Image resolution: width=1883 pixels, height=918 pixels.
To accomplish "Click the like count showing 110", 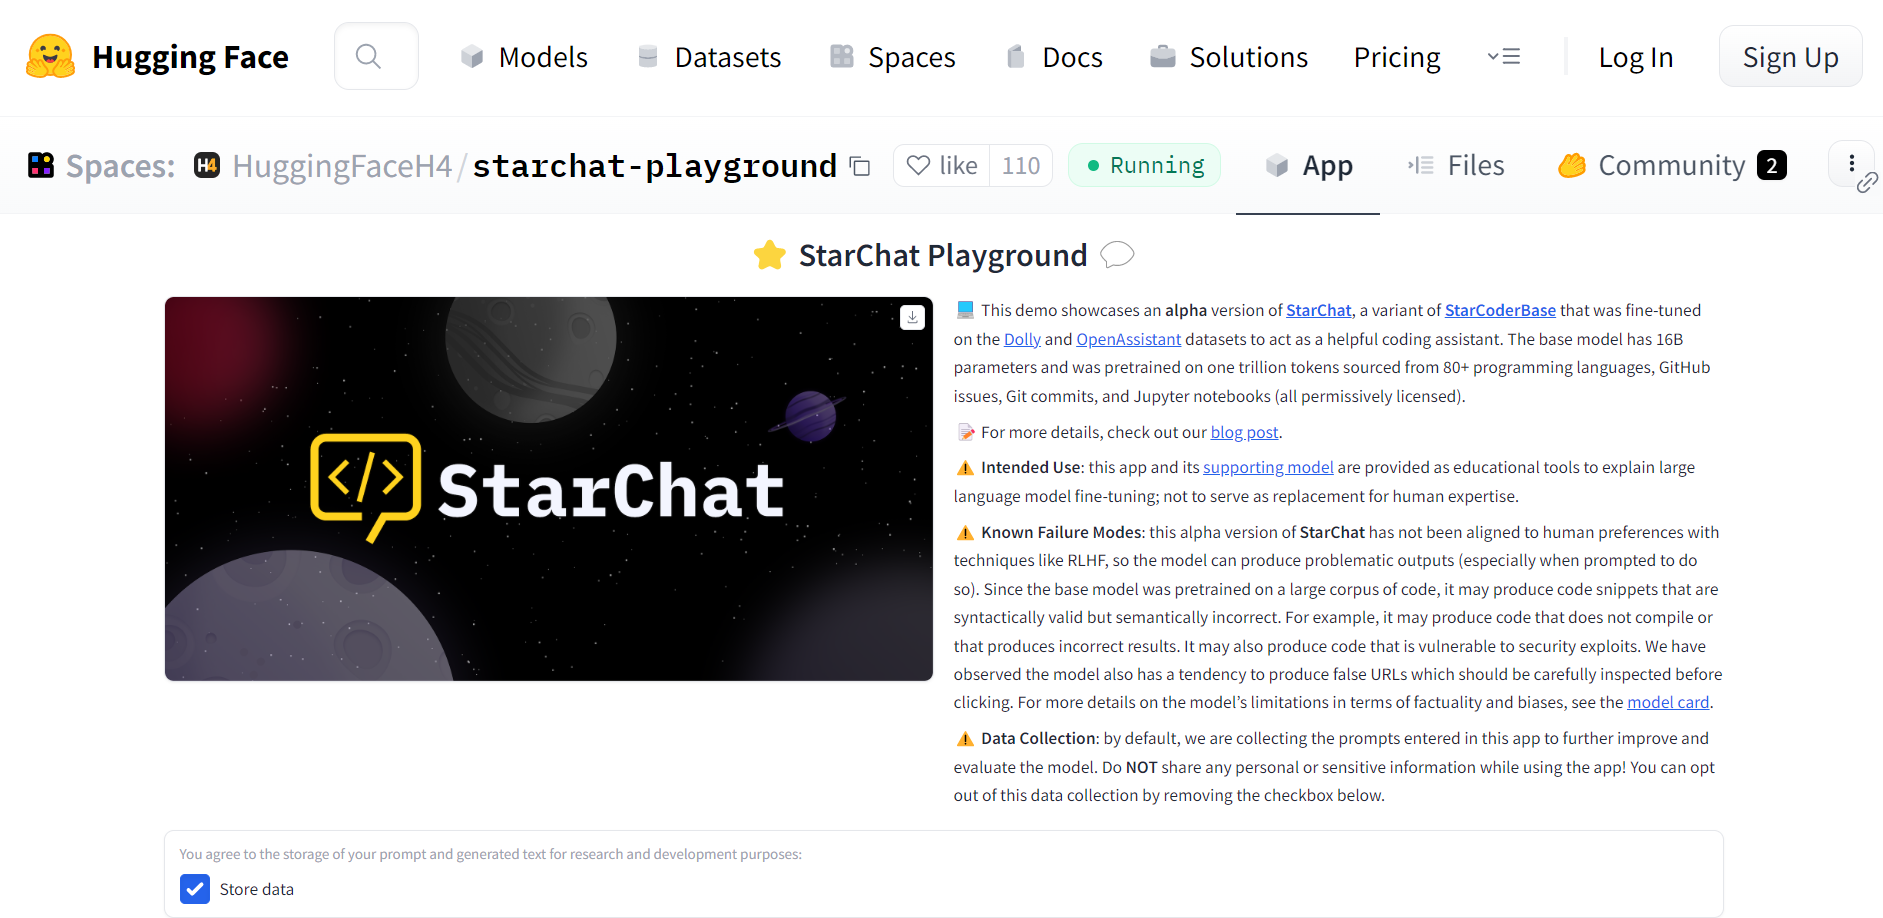I will click(x=1020, y=165).
